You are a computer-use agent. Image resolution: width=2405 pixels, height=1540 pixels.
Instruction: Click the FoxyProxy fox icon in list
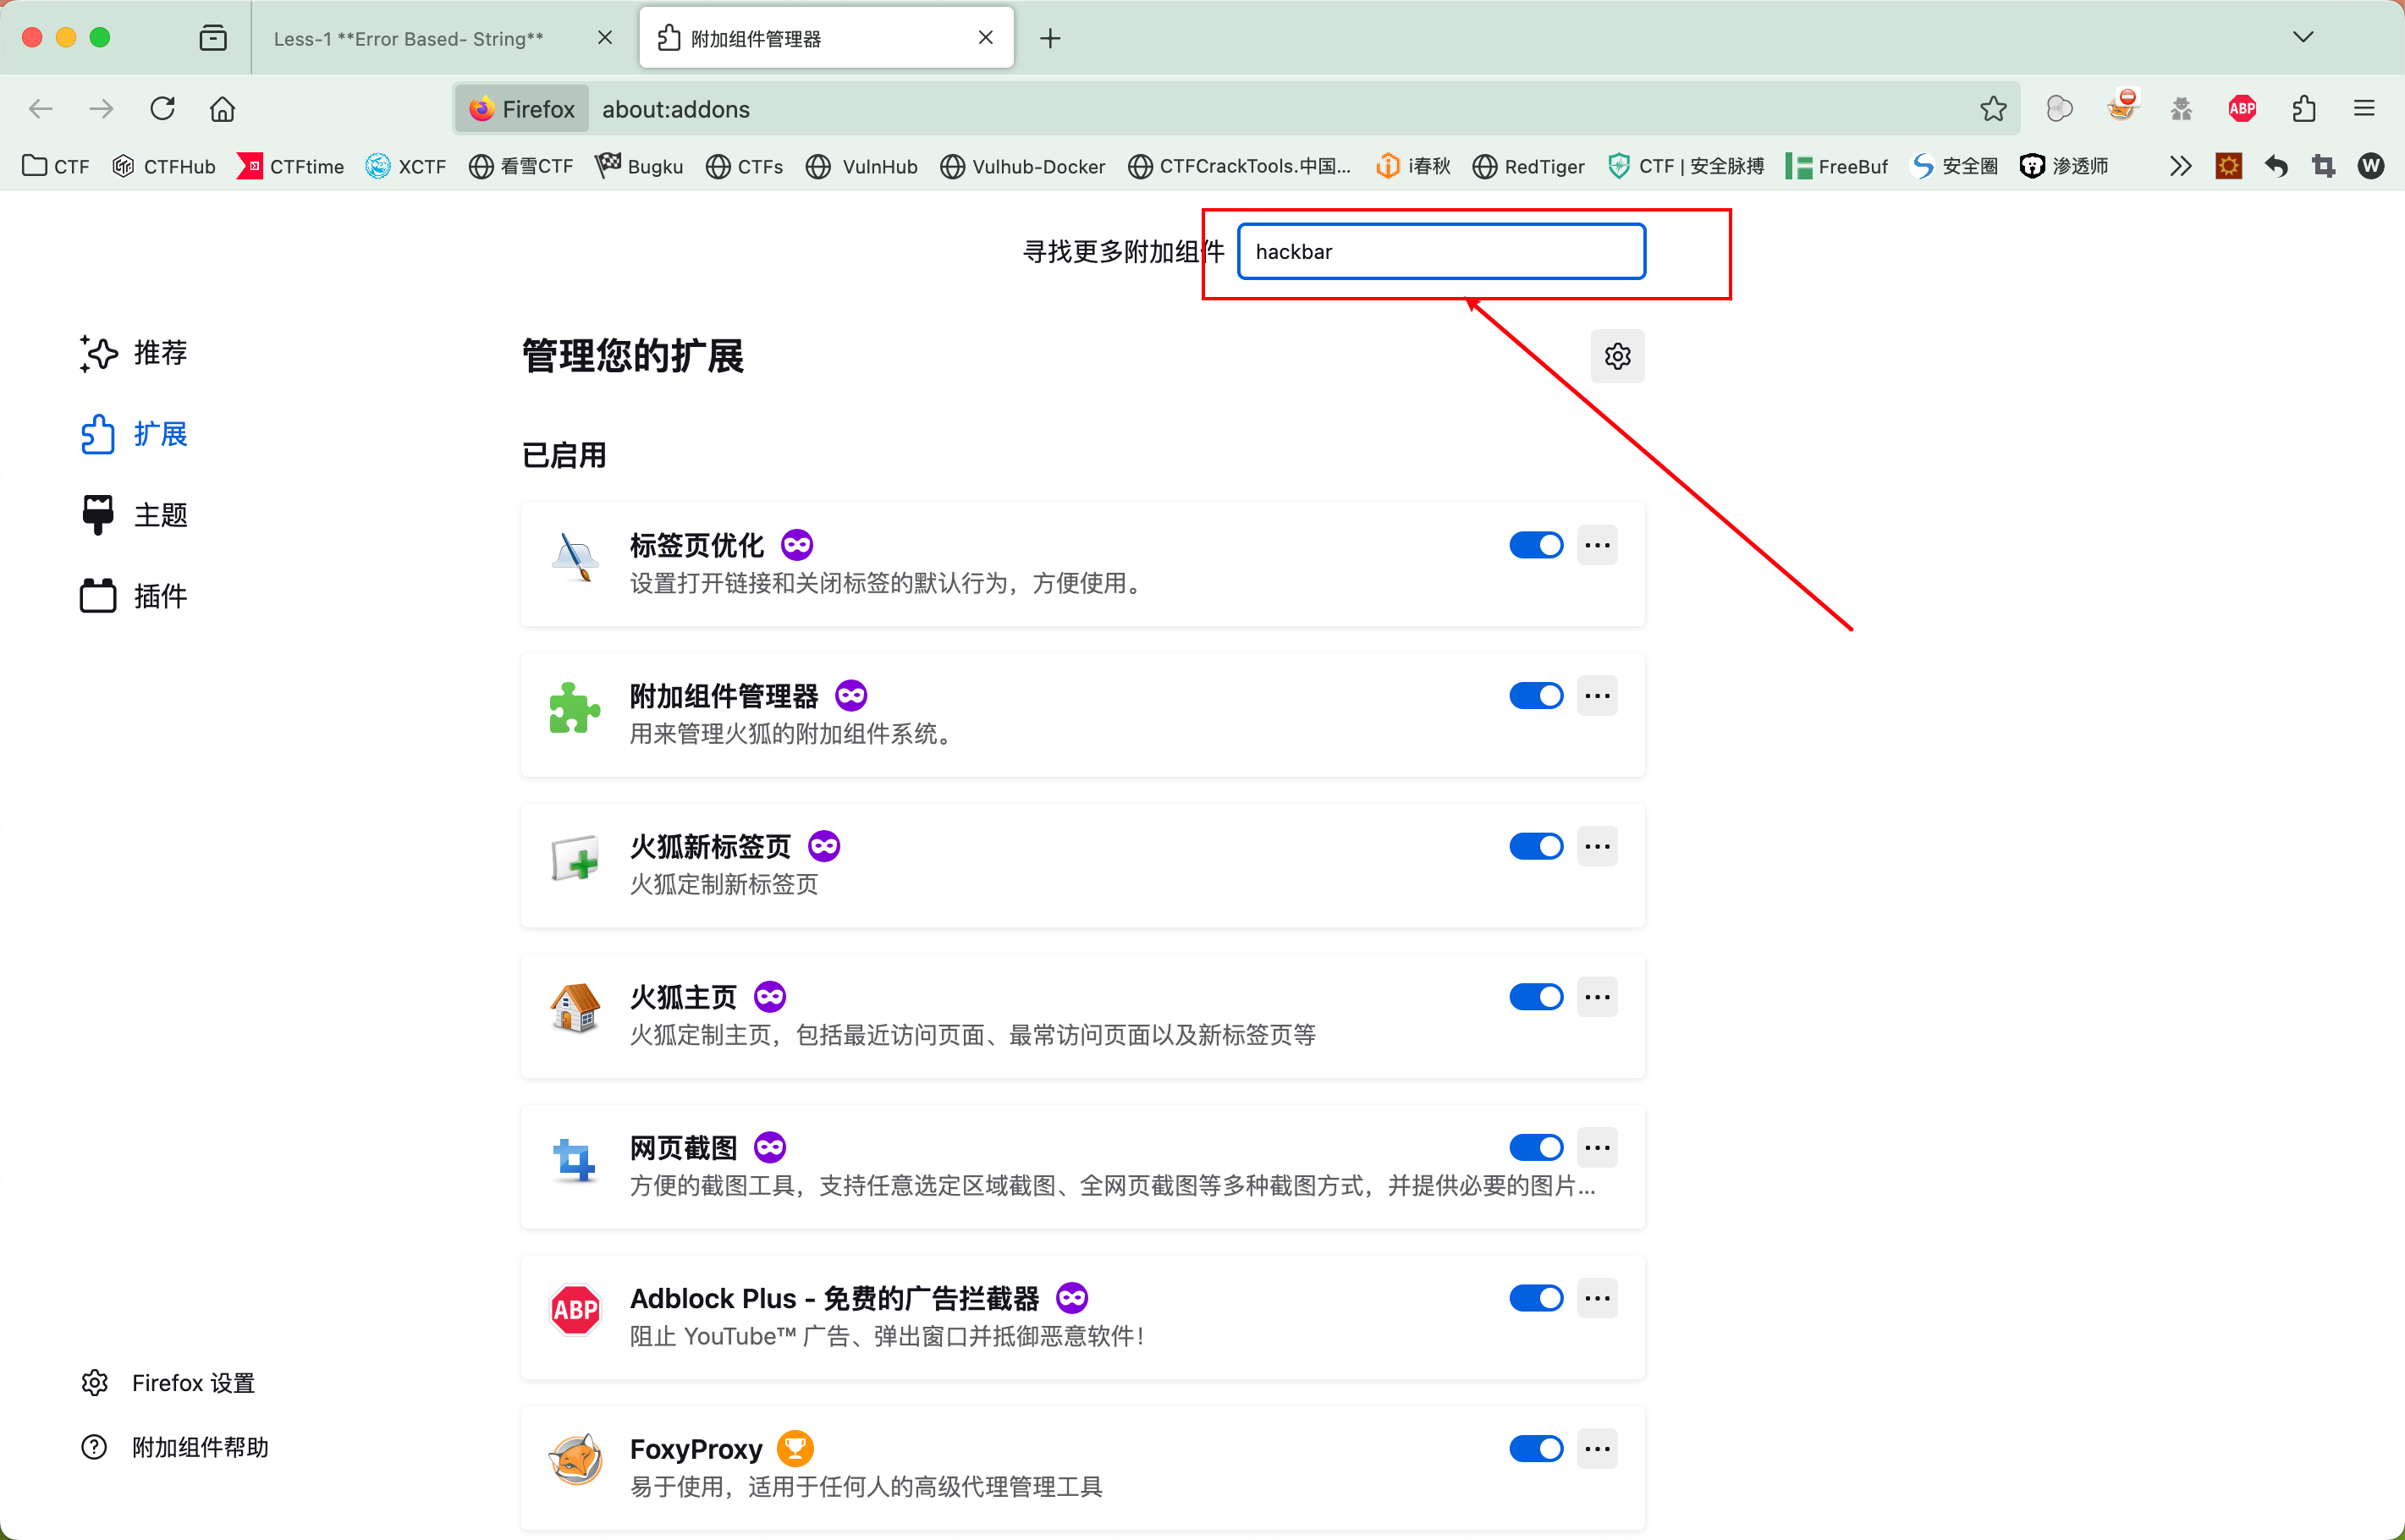(575, 1461)
